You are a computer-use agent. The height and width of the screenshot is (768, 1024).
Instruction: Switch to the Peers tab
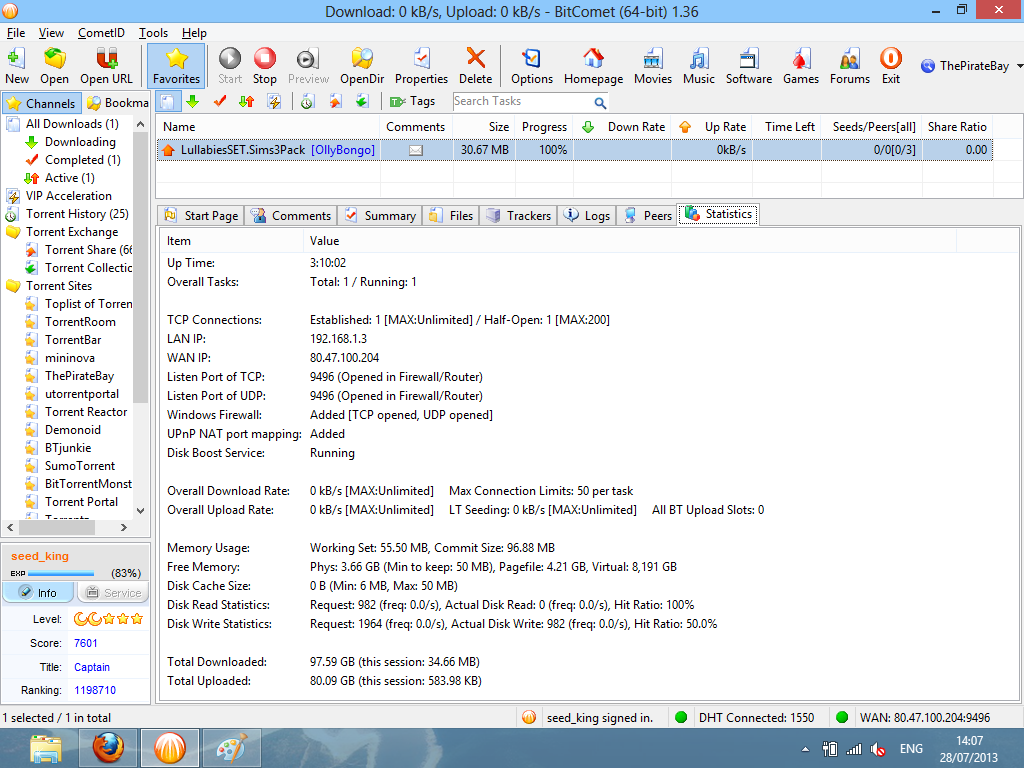(647, 216)
